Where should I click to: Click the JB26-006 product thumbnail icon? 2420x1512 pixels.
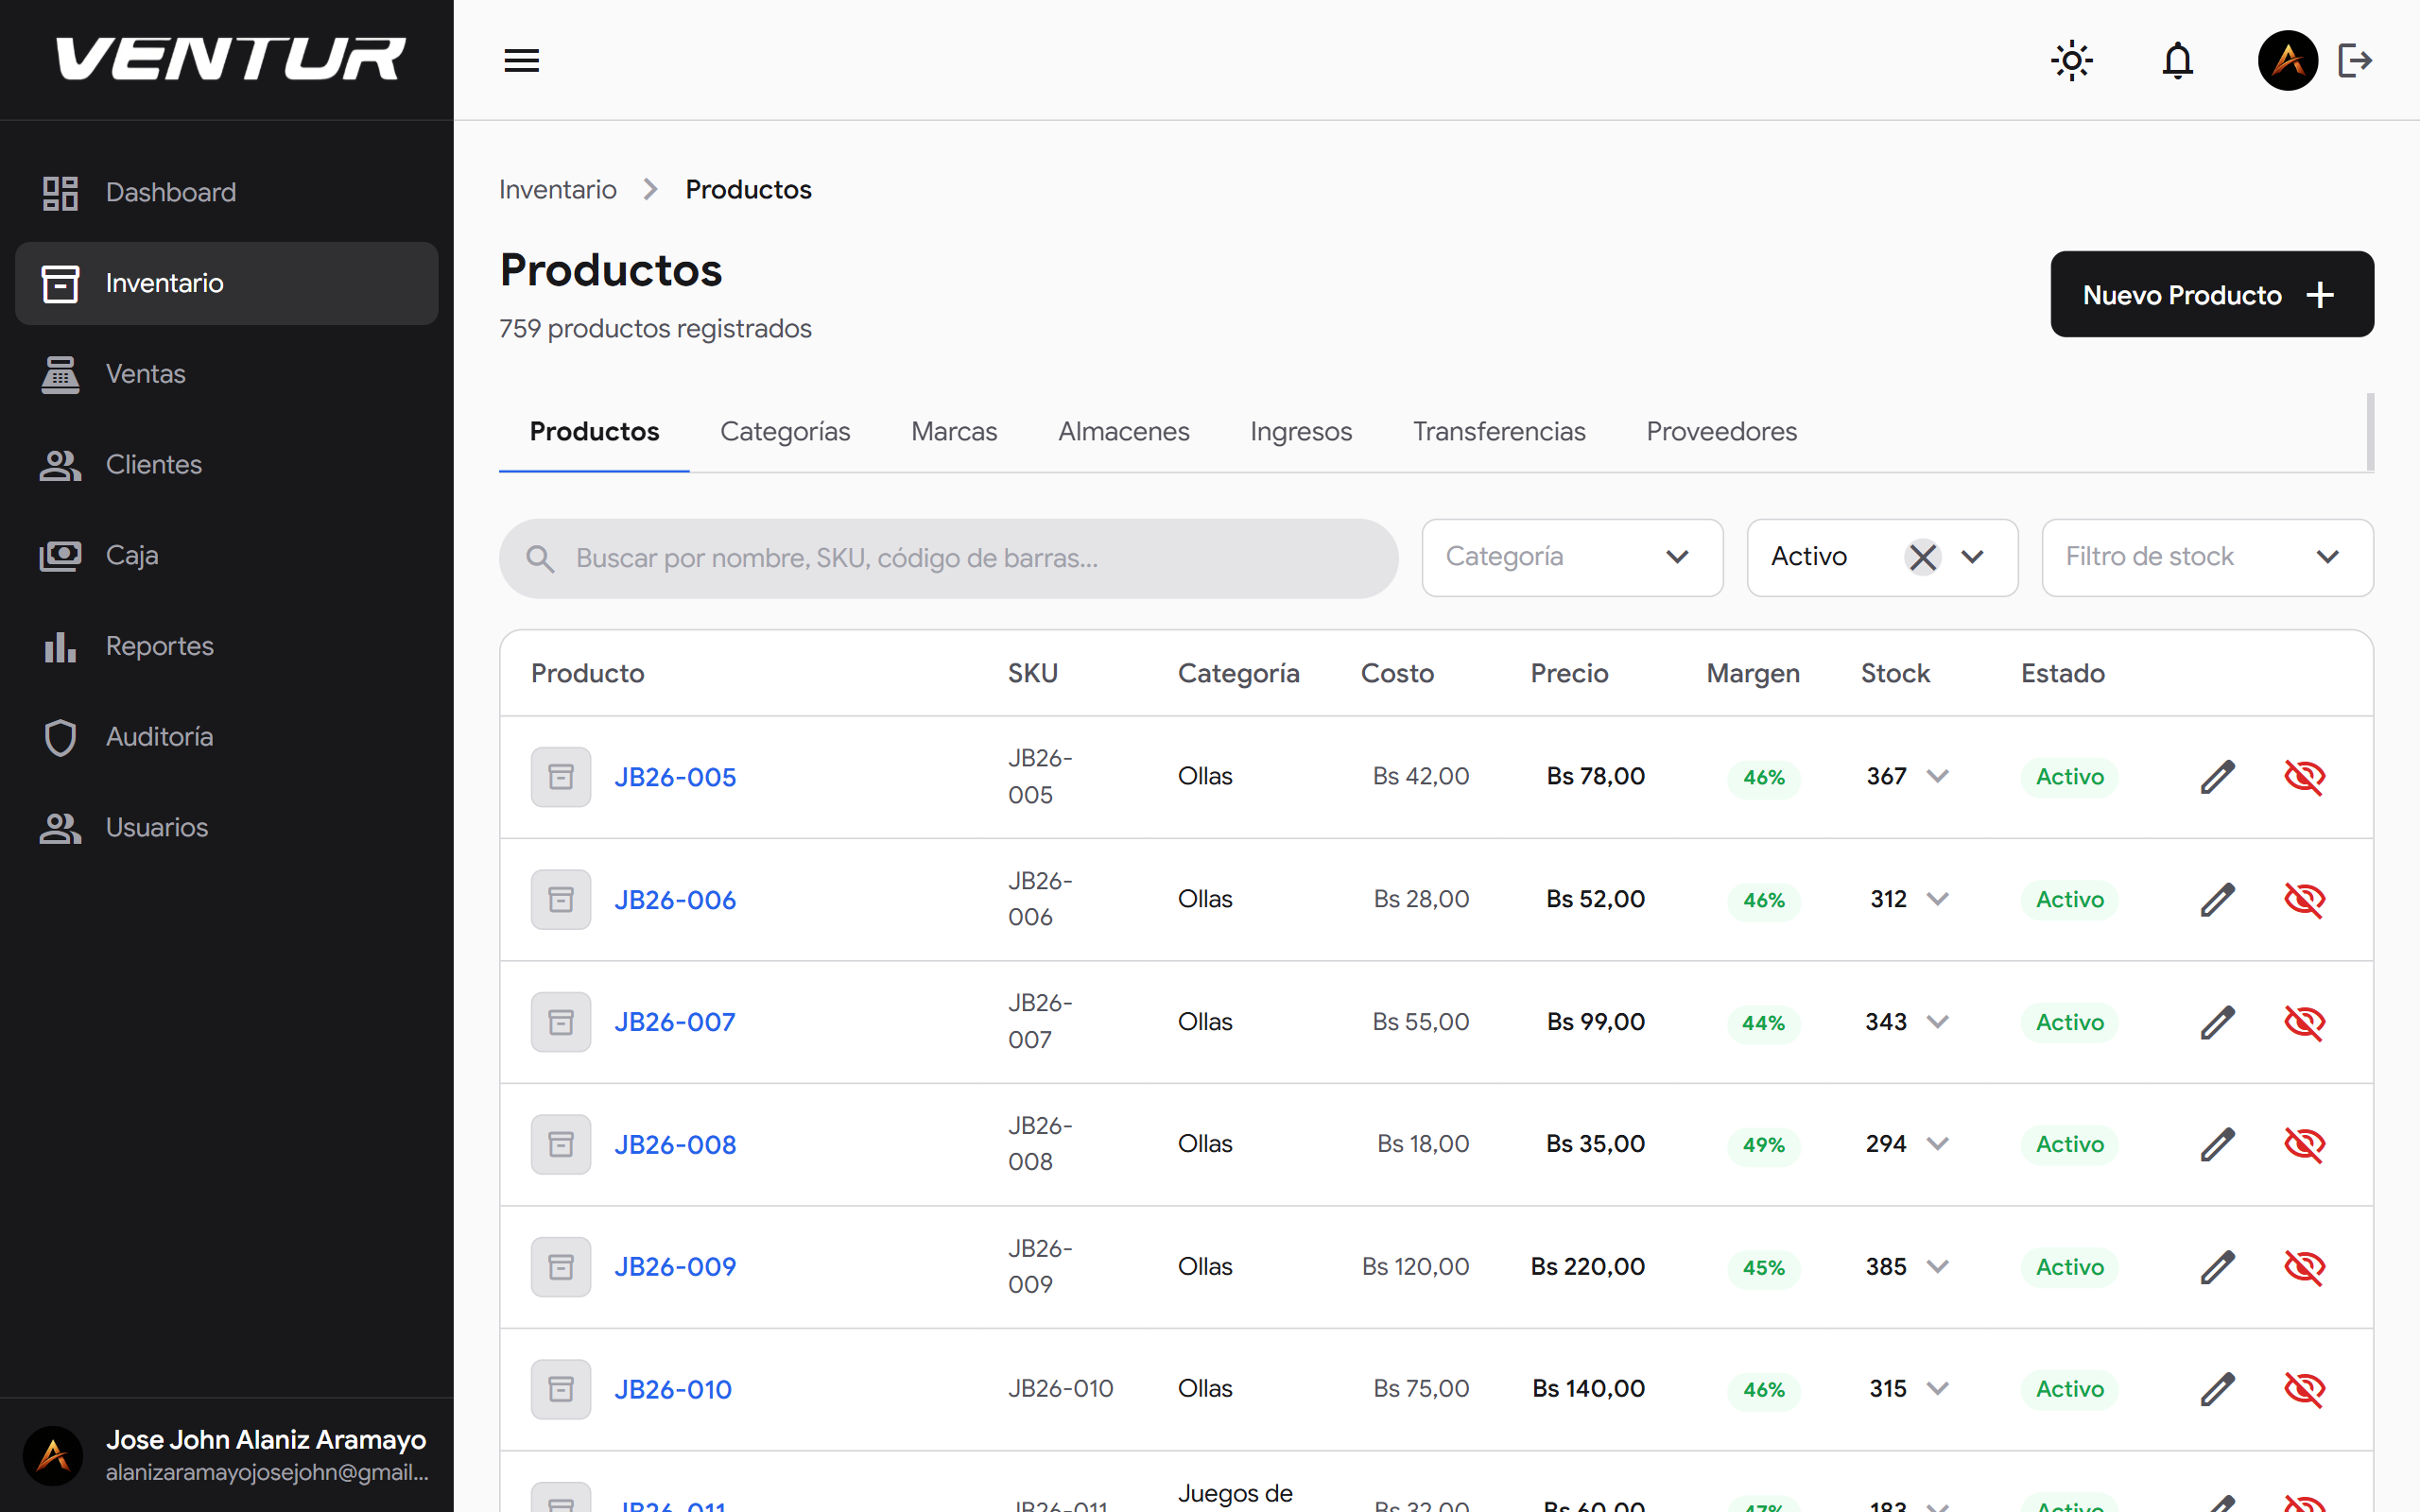[560, 899]
